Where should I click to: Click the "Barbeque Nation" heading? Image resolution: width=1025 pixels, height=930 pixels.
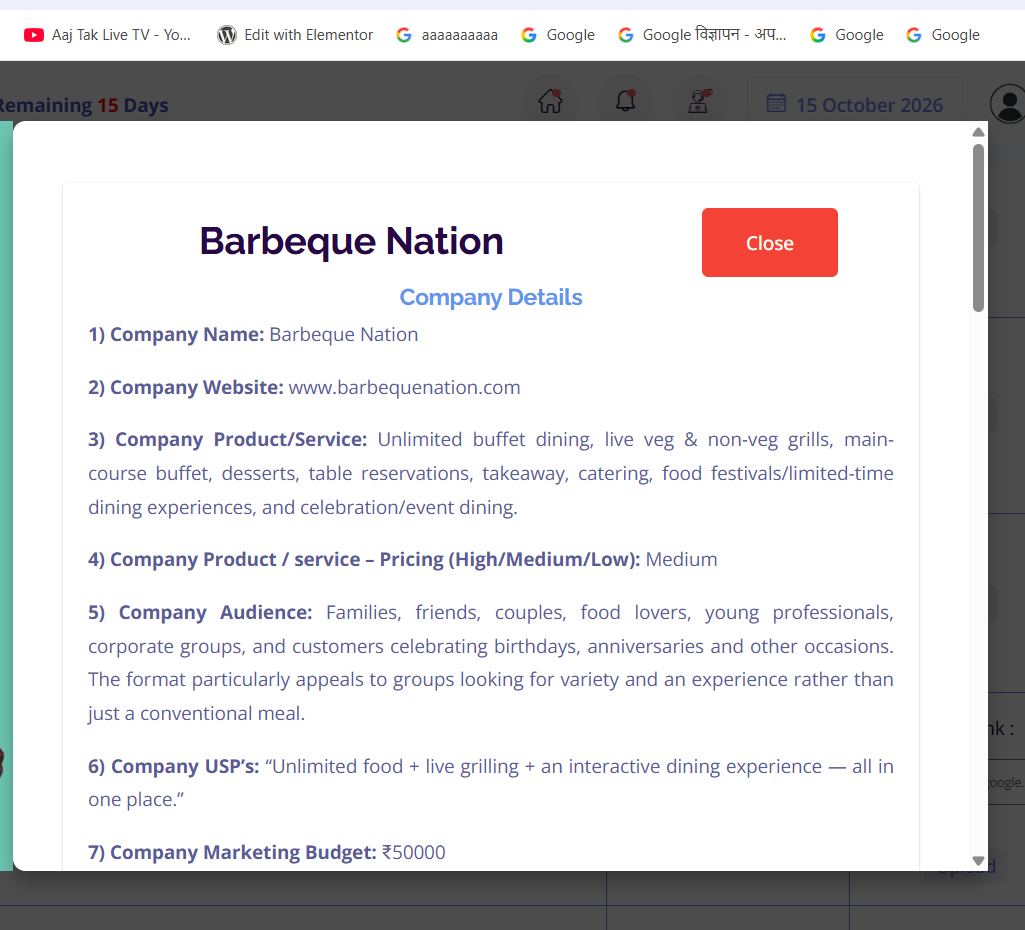(x=352, y=241)
